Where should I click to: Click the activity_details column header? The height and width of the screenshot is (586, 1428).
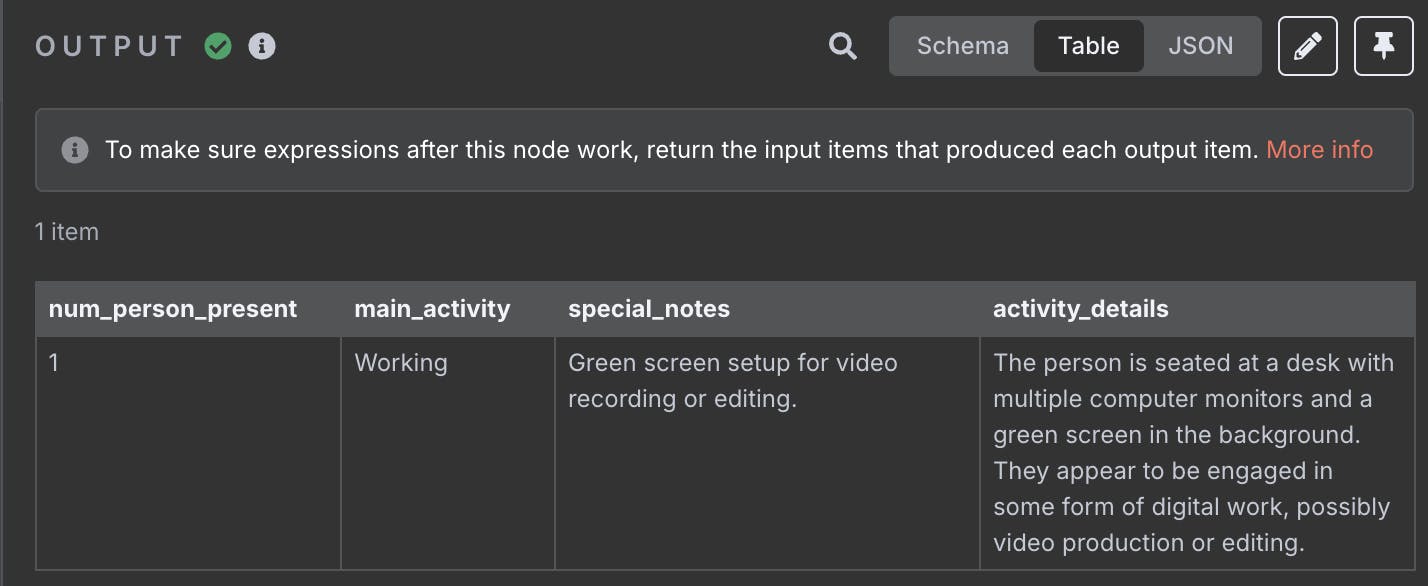tap(1197, 309)
